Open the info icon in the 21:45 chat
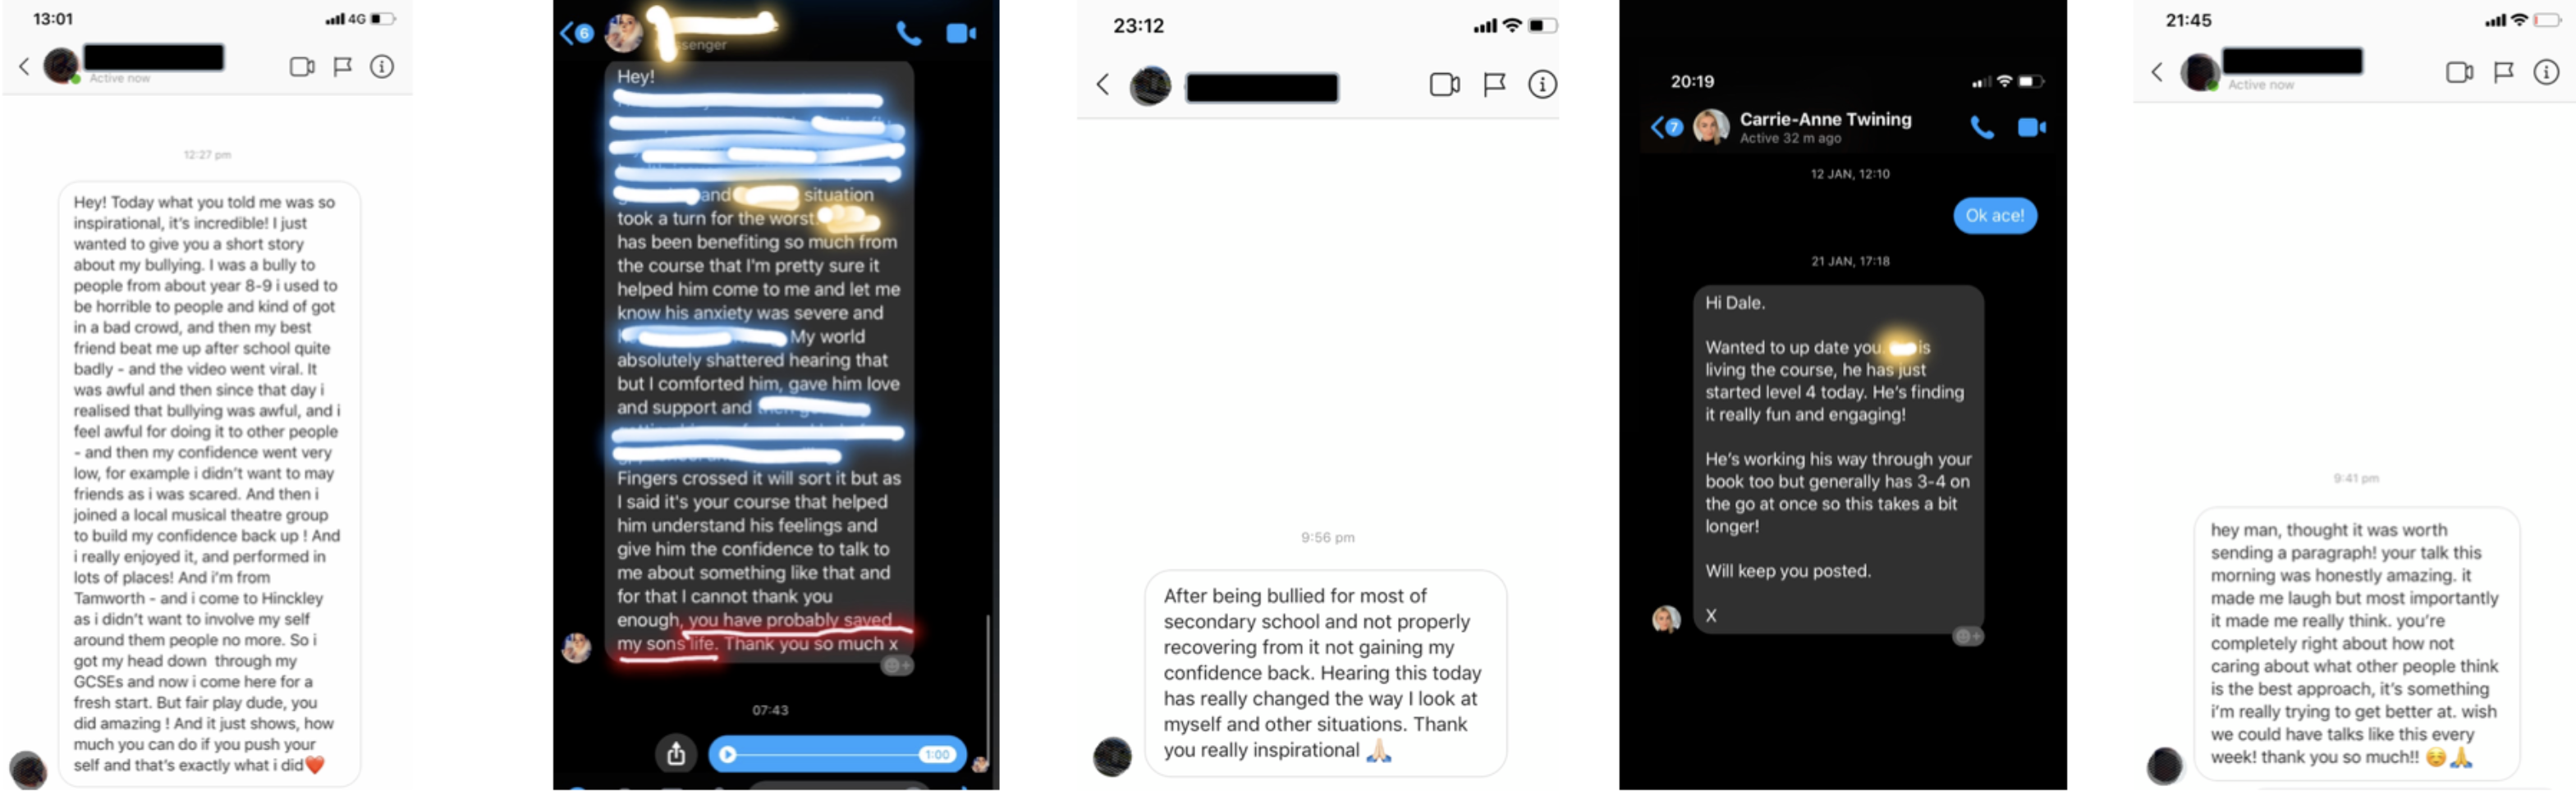Image resolution: width=2576 pixels, height=791 pixels. coord(2545,72)
